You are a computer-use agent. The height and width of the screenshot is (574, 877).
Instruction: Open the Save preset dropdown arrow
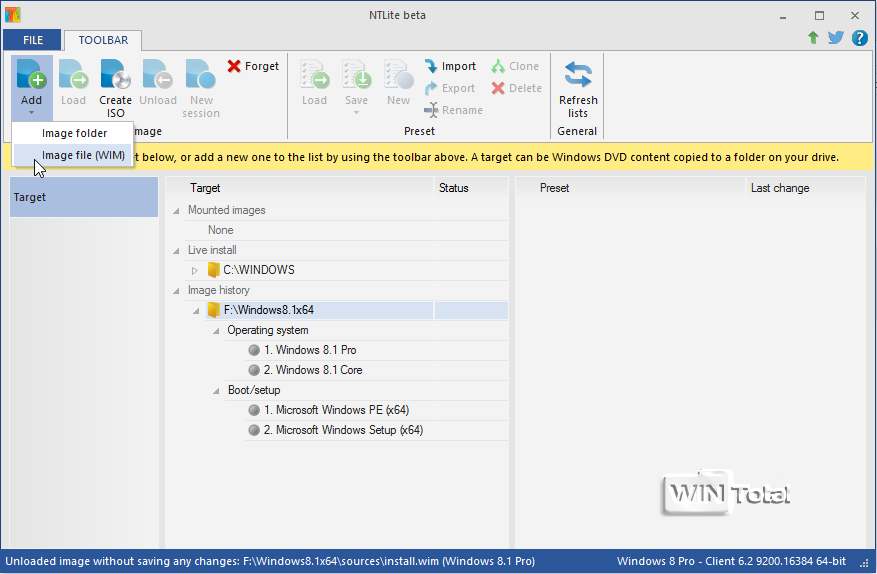click(356, 113)
